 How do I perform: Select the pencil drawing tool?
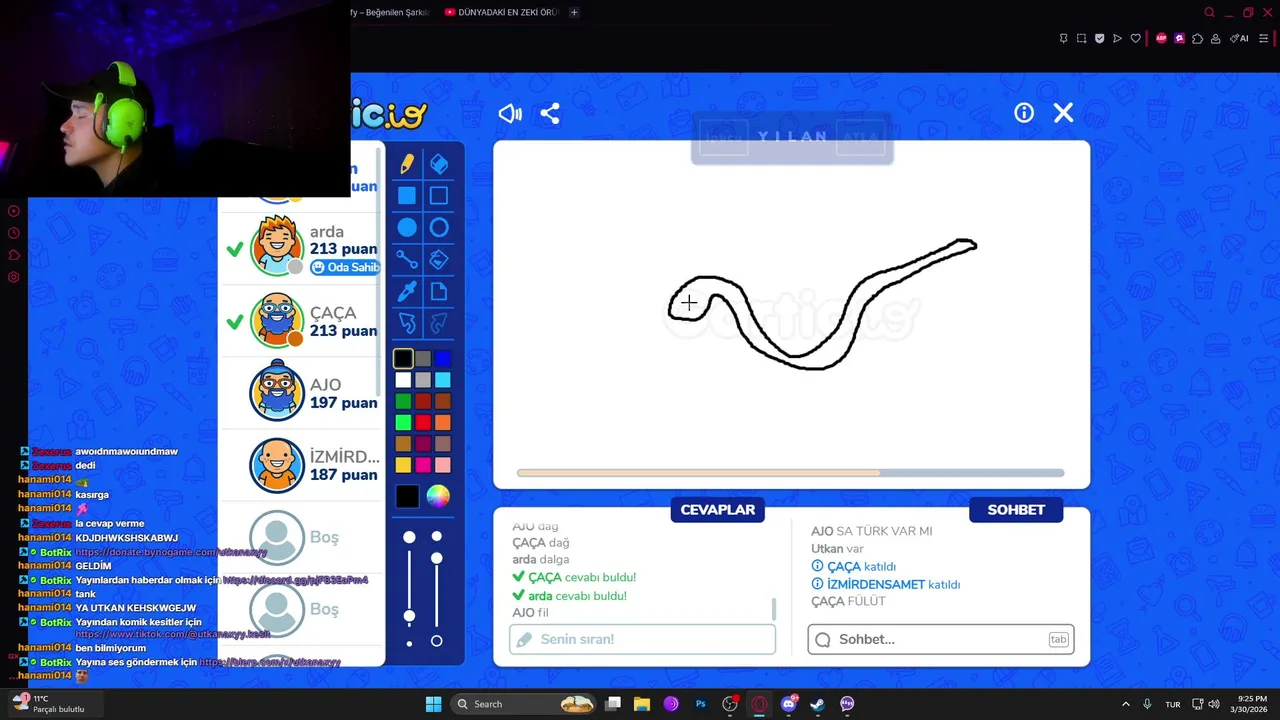tap(407, 164)
